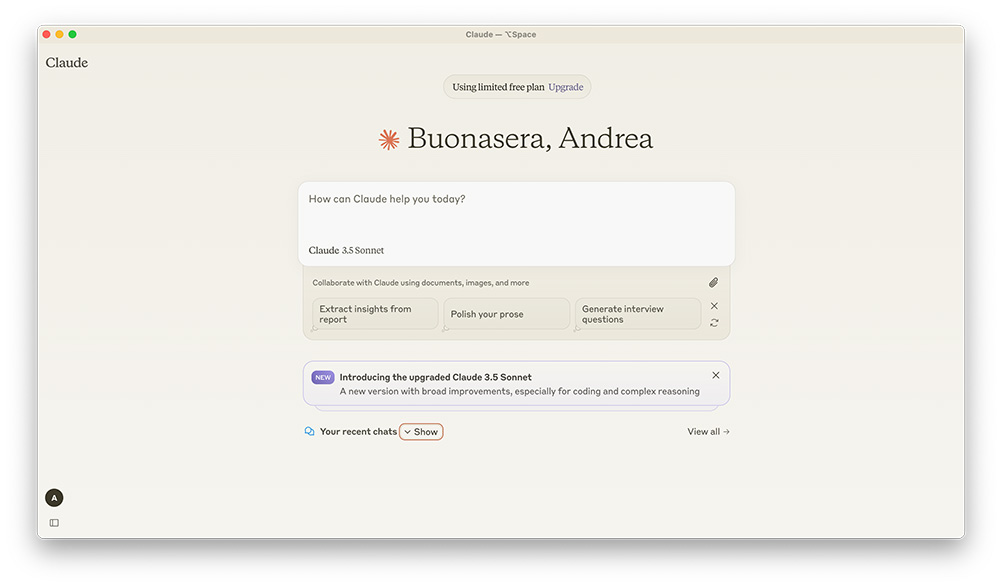The width and height of the screenshot is (1000, 587).
Task: Refresh suggested prompts with the reload icon
Action: click(x=714, y=323)
